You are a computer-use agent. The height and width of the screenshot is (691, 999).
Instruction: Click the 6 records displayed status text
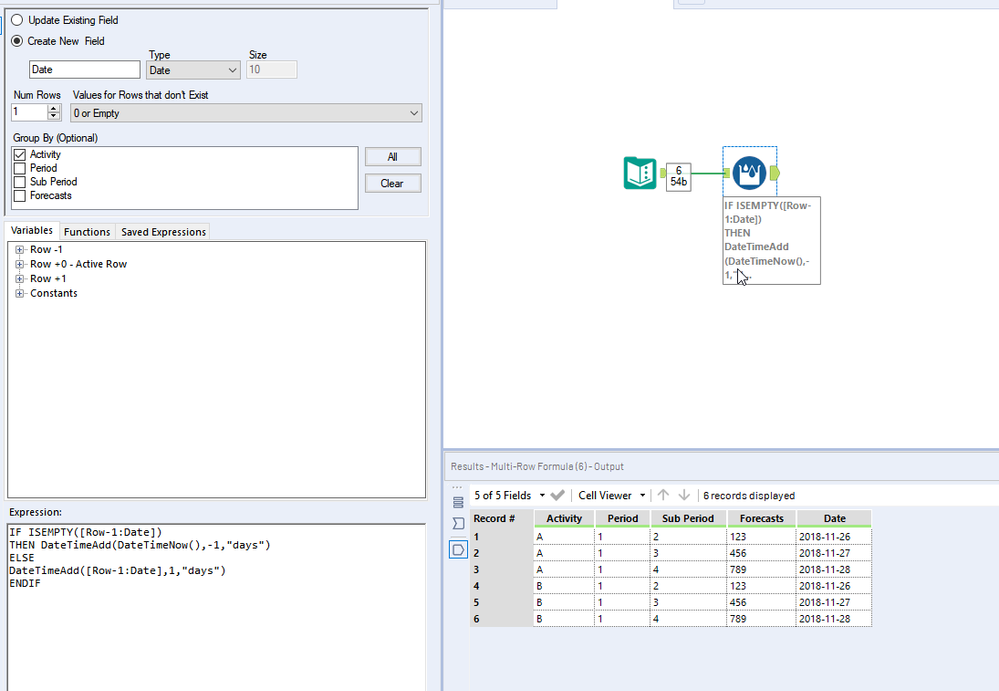[749, 495]
